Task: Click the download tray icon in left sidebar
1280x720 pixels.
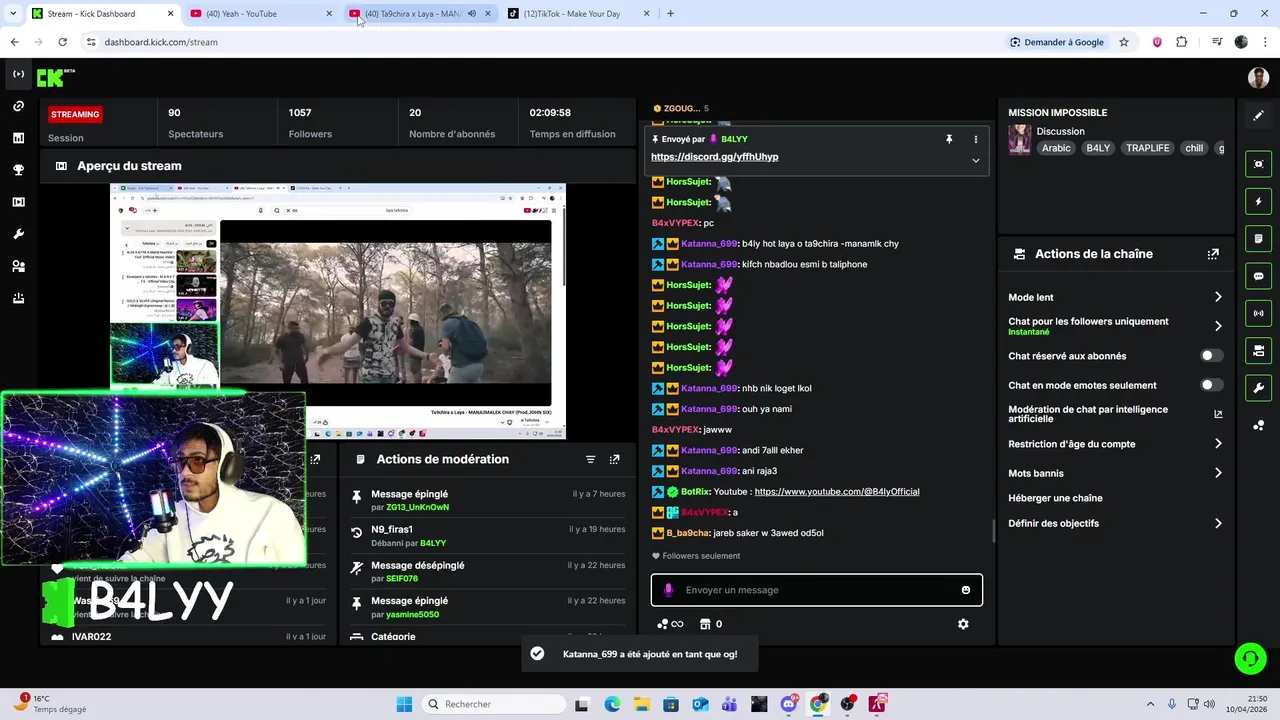Action: [x=18, y=298]
